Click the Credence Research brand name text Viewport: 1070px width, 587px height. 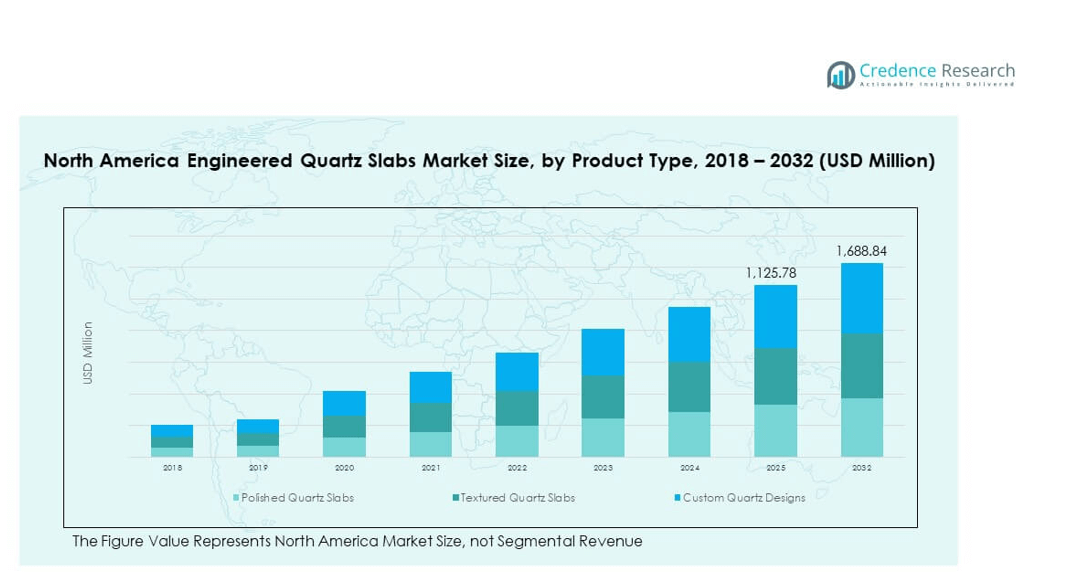[x=936, y=70]
